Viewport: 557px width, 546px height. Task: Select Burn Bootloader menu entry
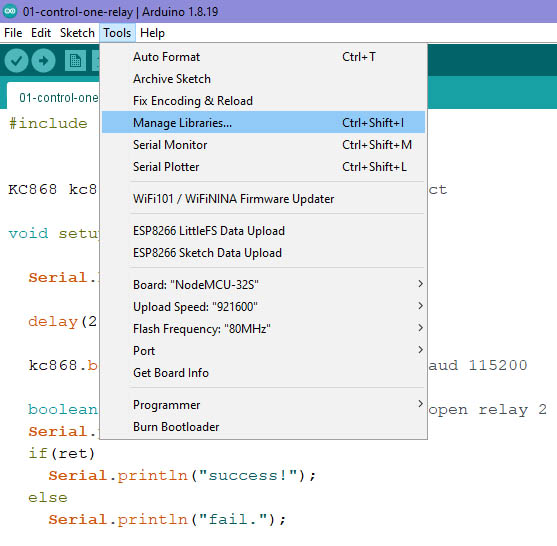click(x=263, y=427)
